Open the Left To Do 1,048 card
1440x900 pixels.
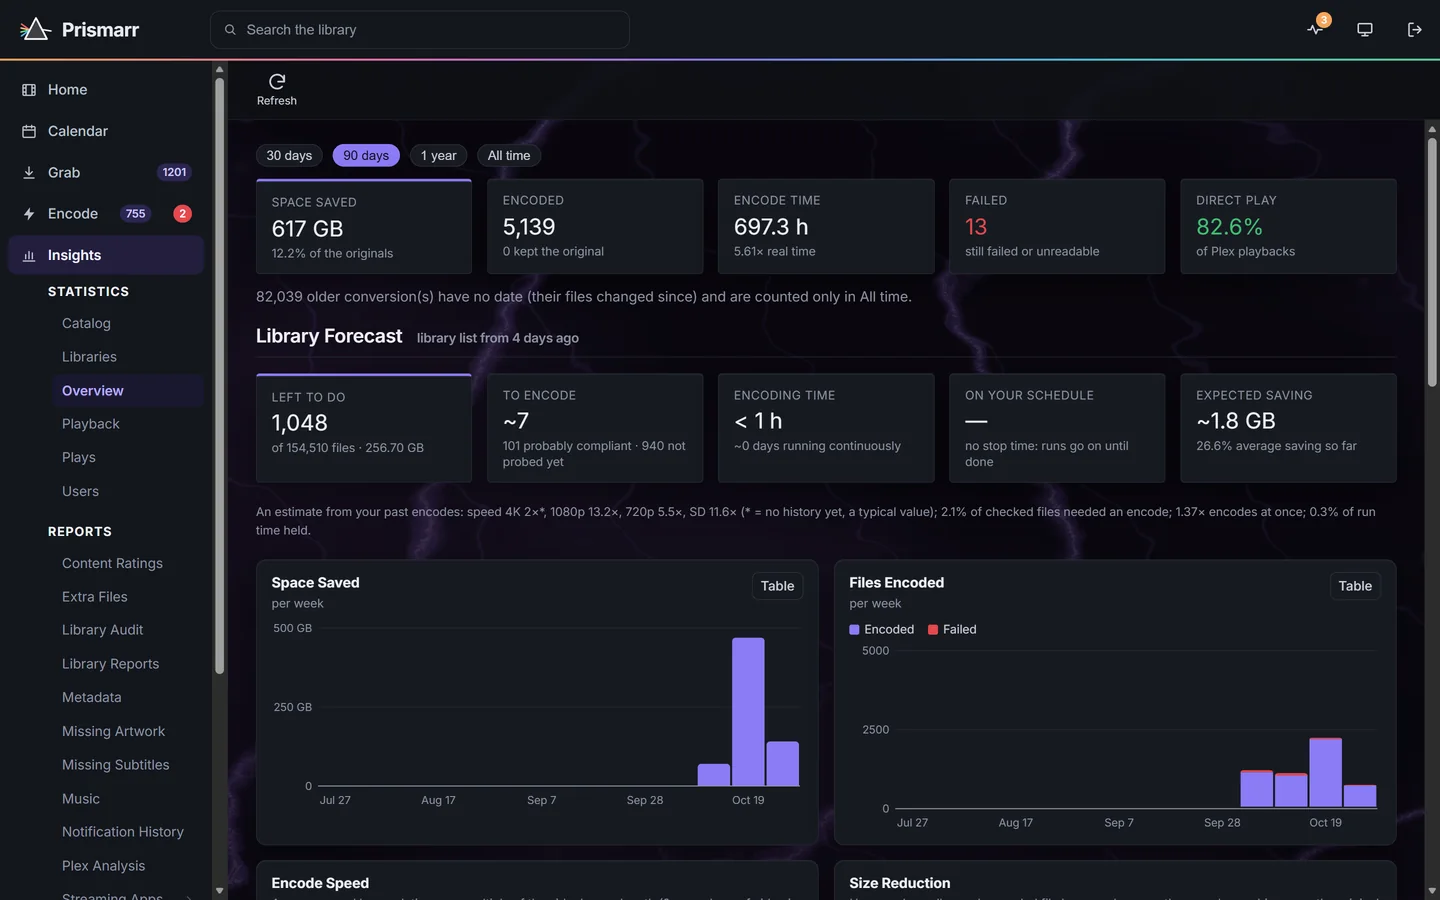pos(364,428)
